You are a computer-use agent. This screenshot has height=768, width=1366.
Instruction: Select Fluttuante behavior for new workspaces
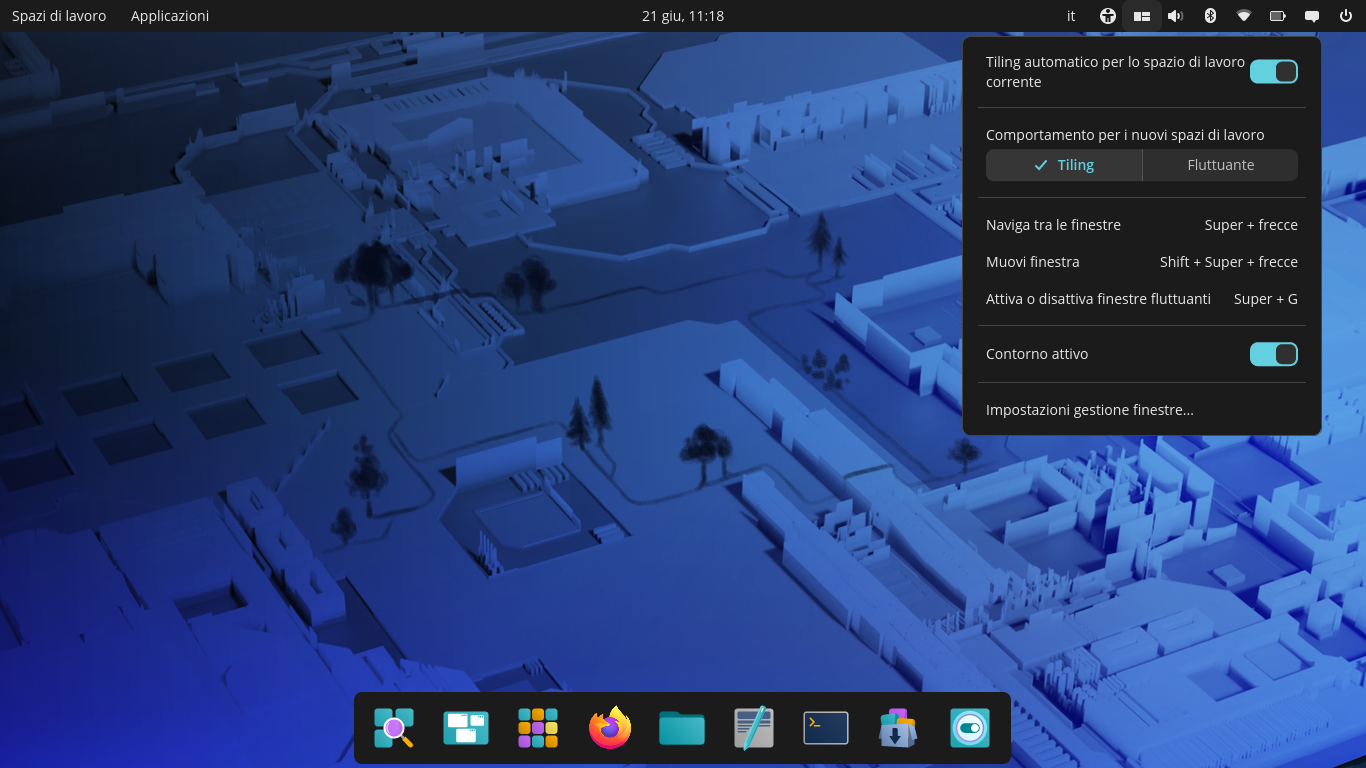[1220, 165]
